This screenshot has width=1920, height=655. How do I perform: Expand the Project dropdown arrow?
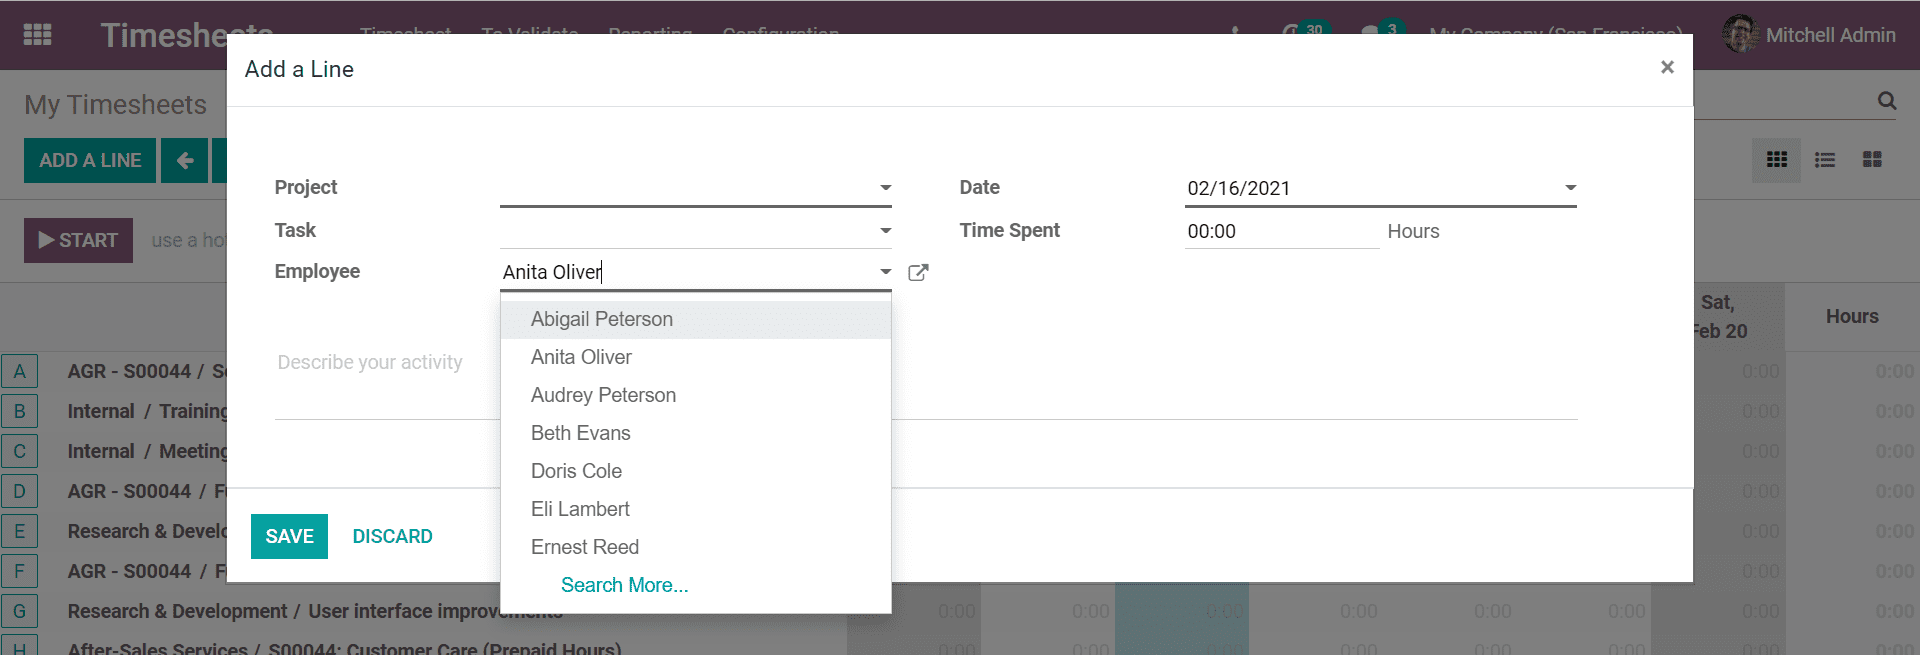click(x=885, y=188)
